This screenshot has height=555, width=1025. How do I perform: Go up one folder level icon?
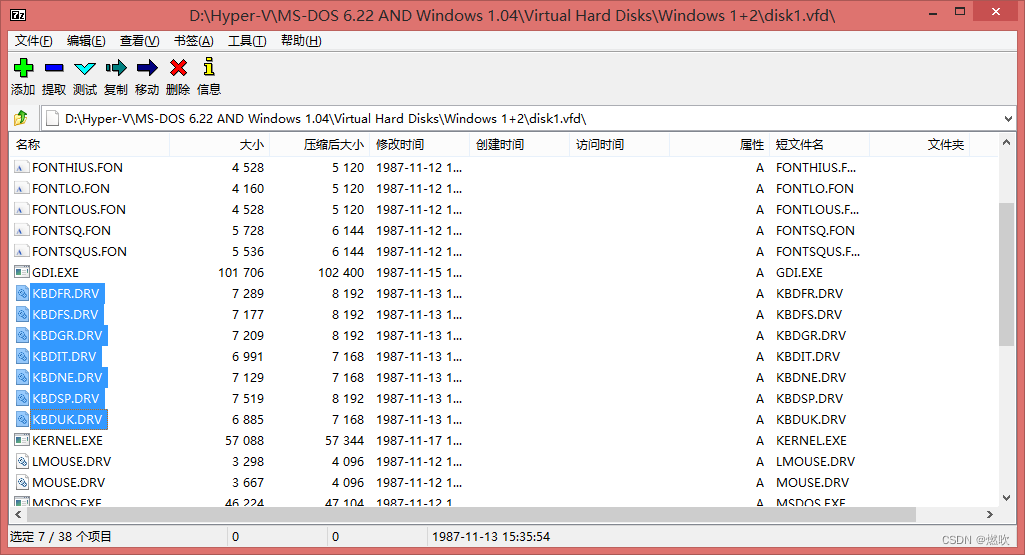pos(21,118)
